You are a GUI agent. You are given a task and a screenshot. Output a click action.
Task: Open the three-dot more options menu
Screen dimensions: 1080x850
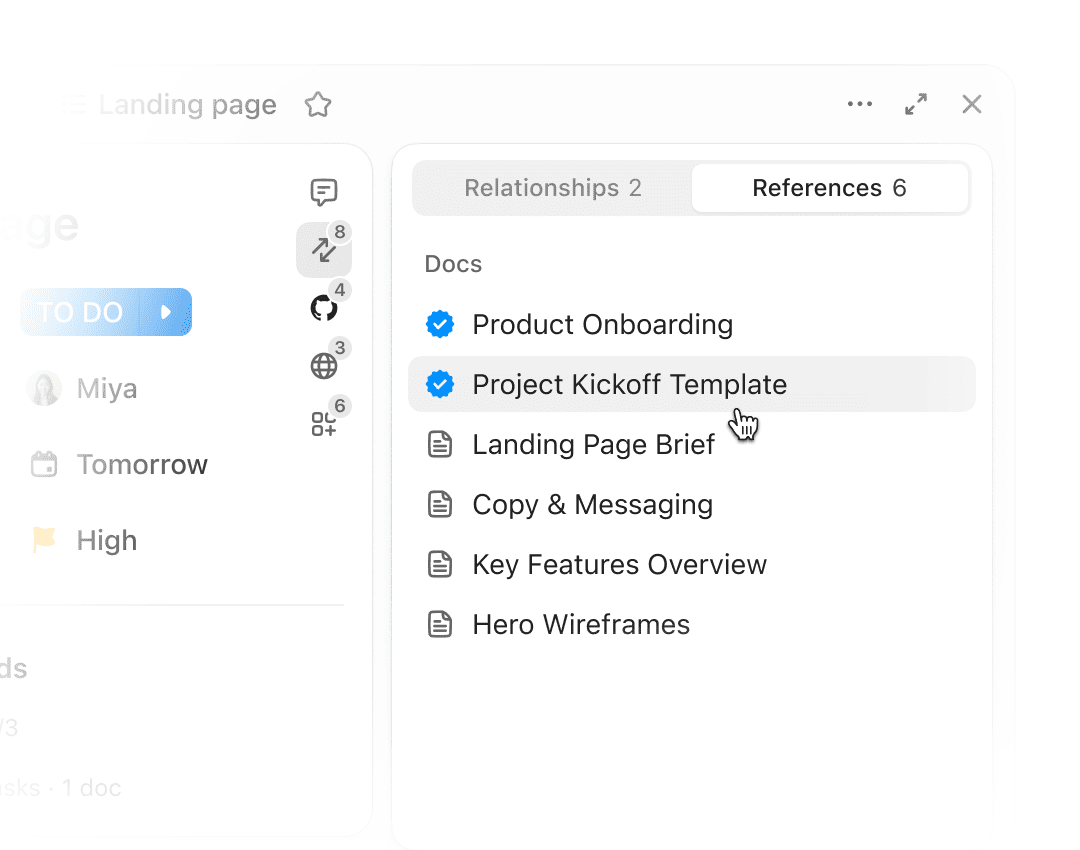(x=860, y=104)
